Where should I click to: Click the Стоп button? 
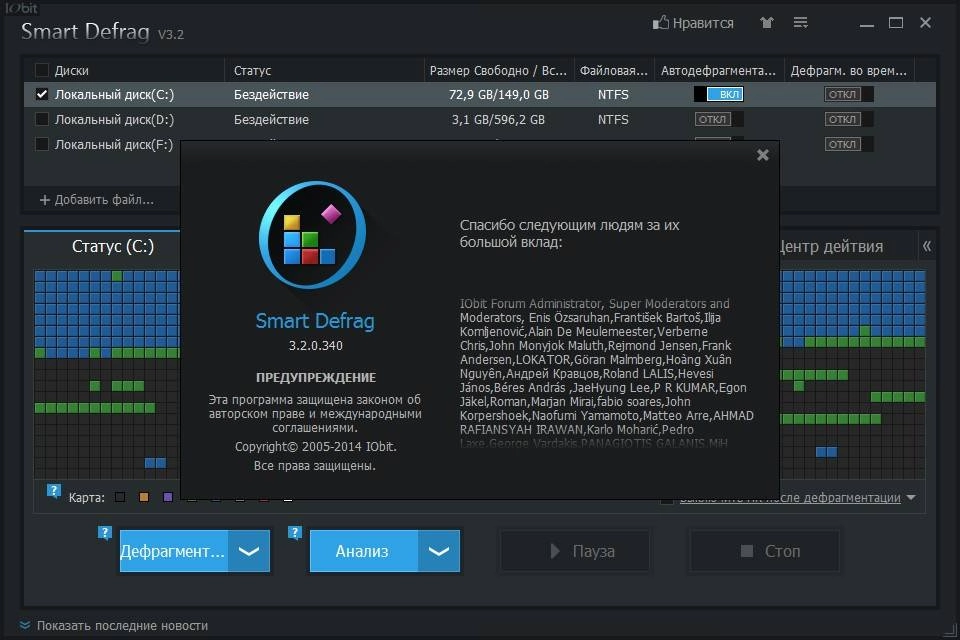click(765, 551)
